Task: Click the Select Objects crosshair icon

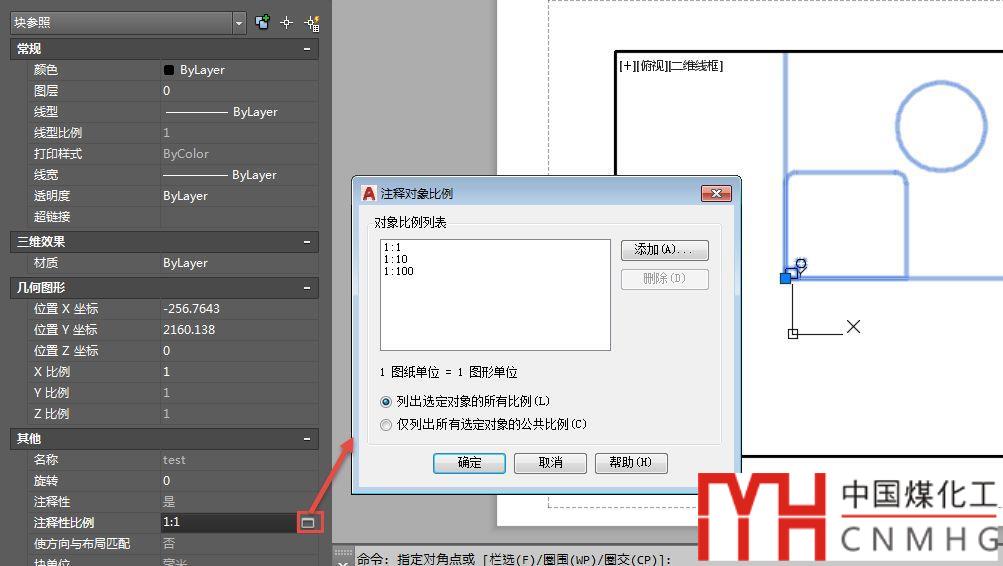Action: pos(287,22)
